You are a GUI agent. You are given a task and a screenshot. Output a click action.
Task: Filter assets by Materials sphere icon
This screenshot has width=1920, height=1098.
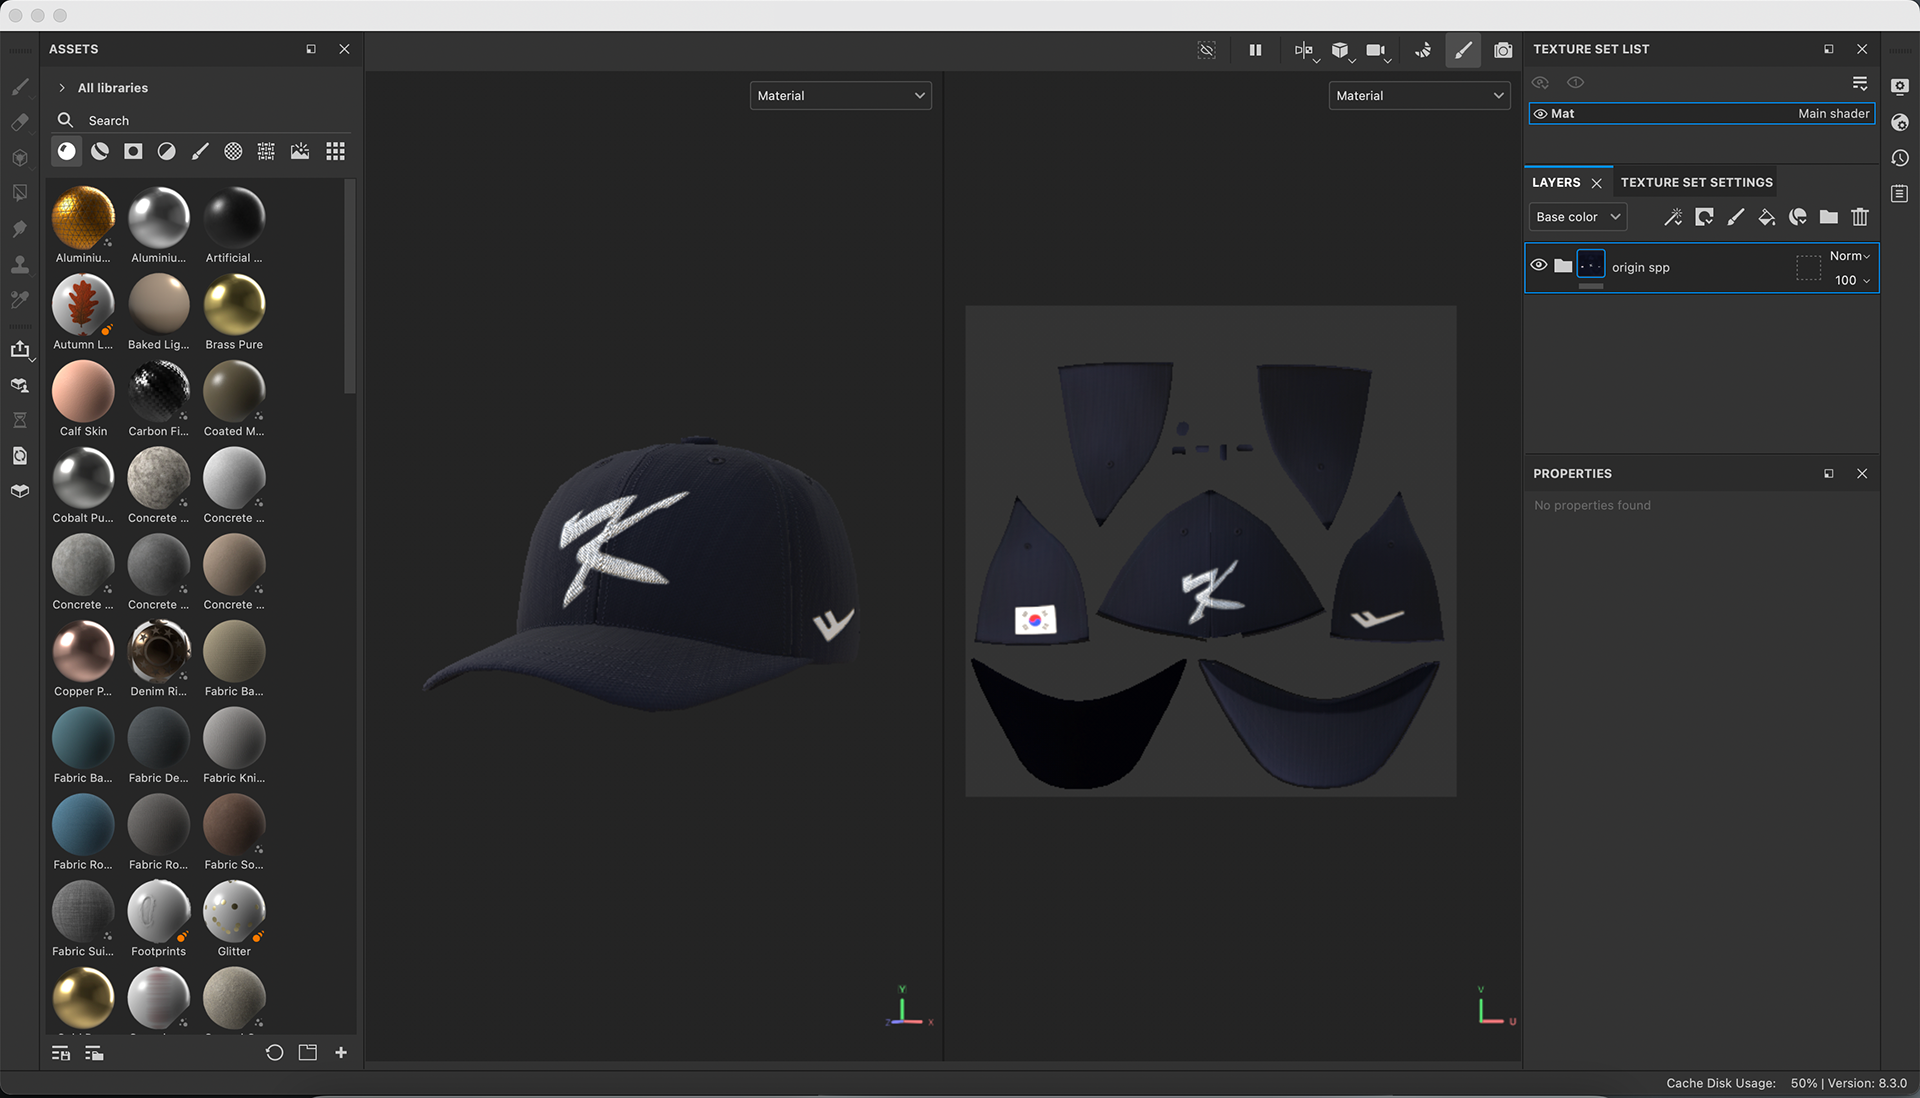67,151
